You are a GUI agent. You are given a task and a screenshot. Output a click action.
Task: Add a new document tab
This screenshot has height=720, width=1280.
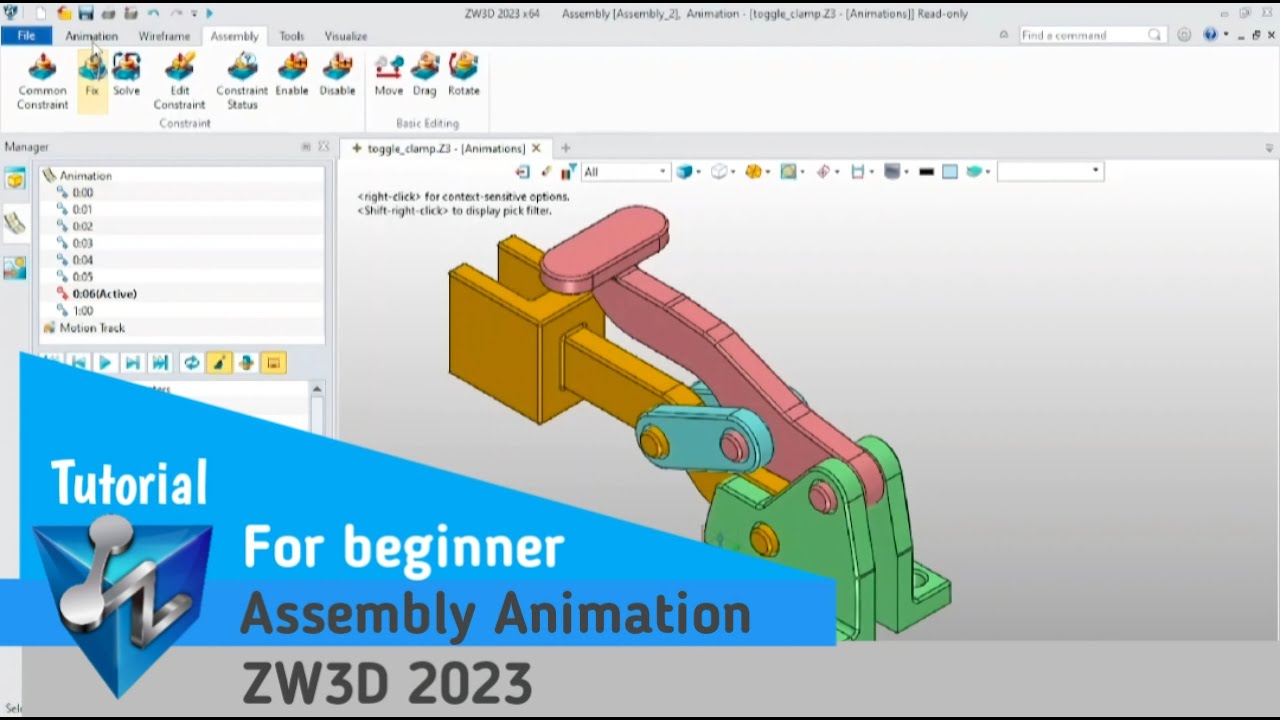coord(565,148)
